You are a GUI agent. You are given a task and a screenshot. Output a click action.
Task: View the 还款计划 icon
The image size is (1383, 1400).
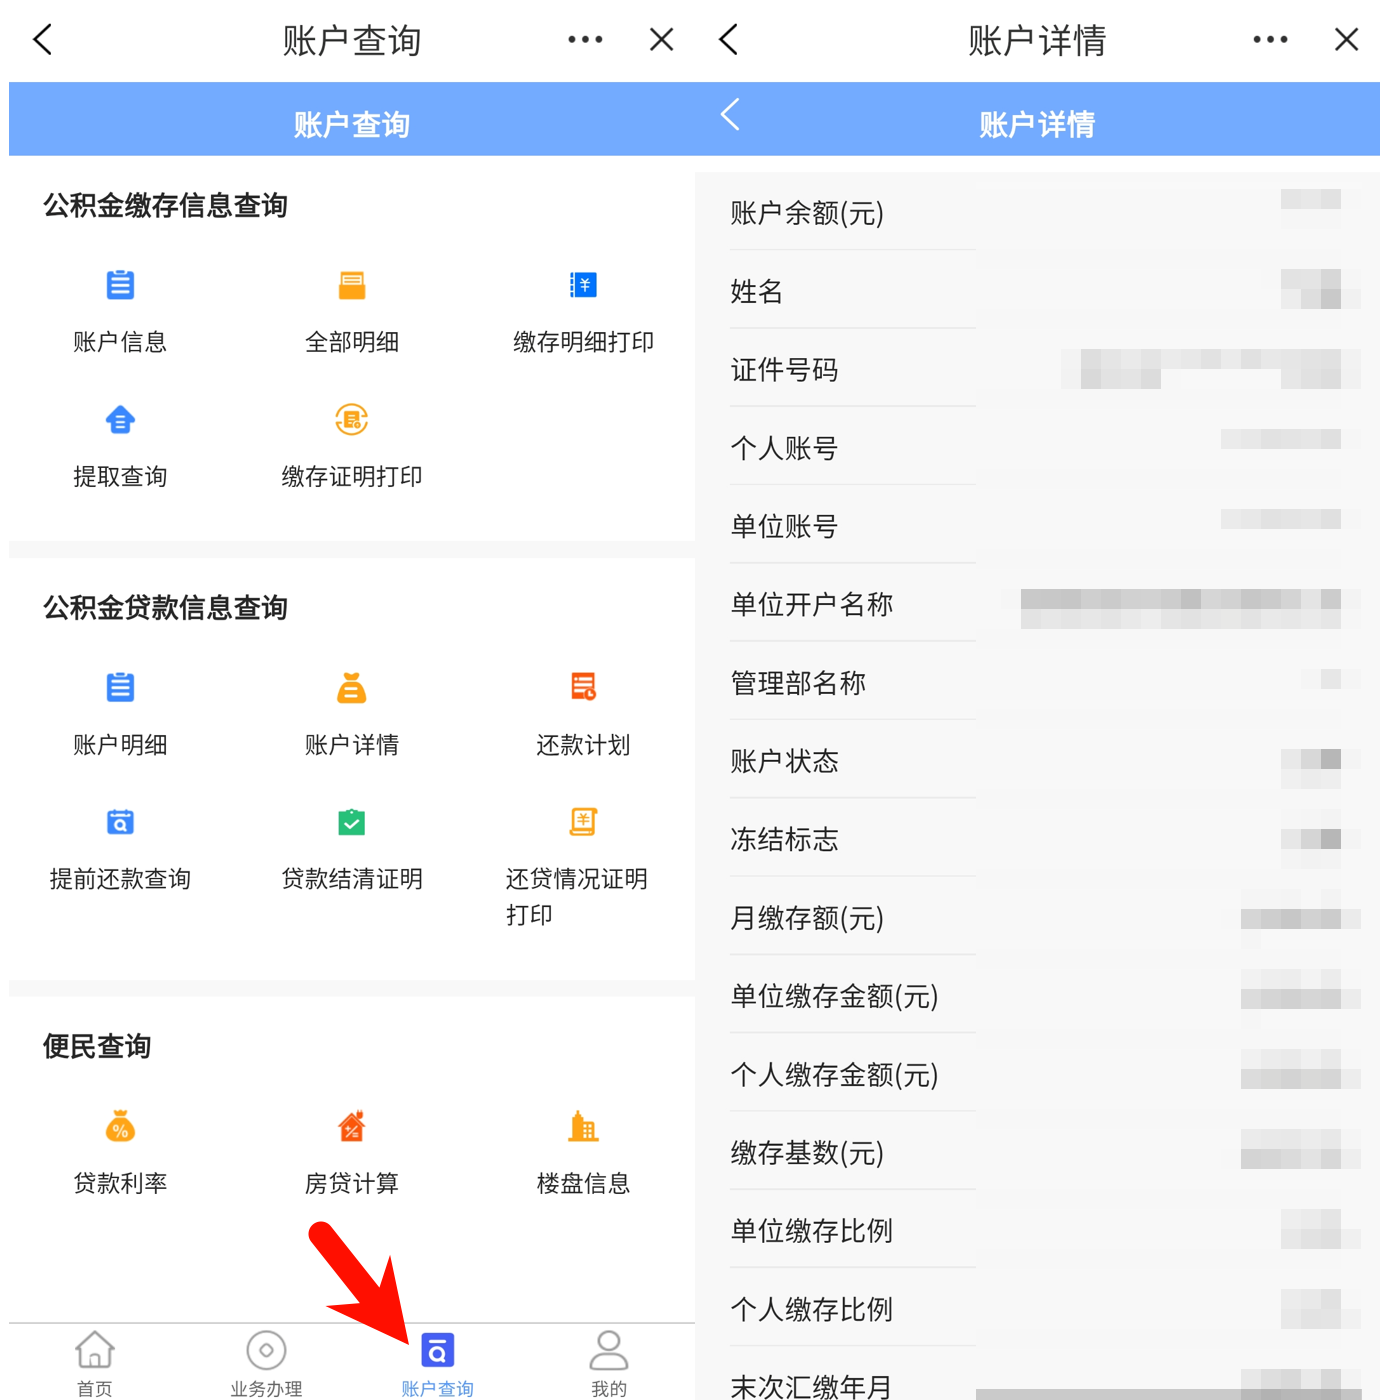click(x=583, y=688)
